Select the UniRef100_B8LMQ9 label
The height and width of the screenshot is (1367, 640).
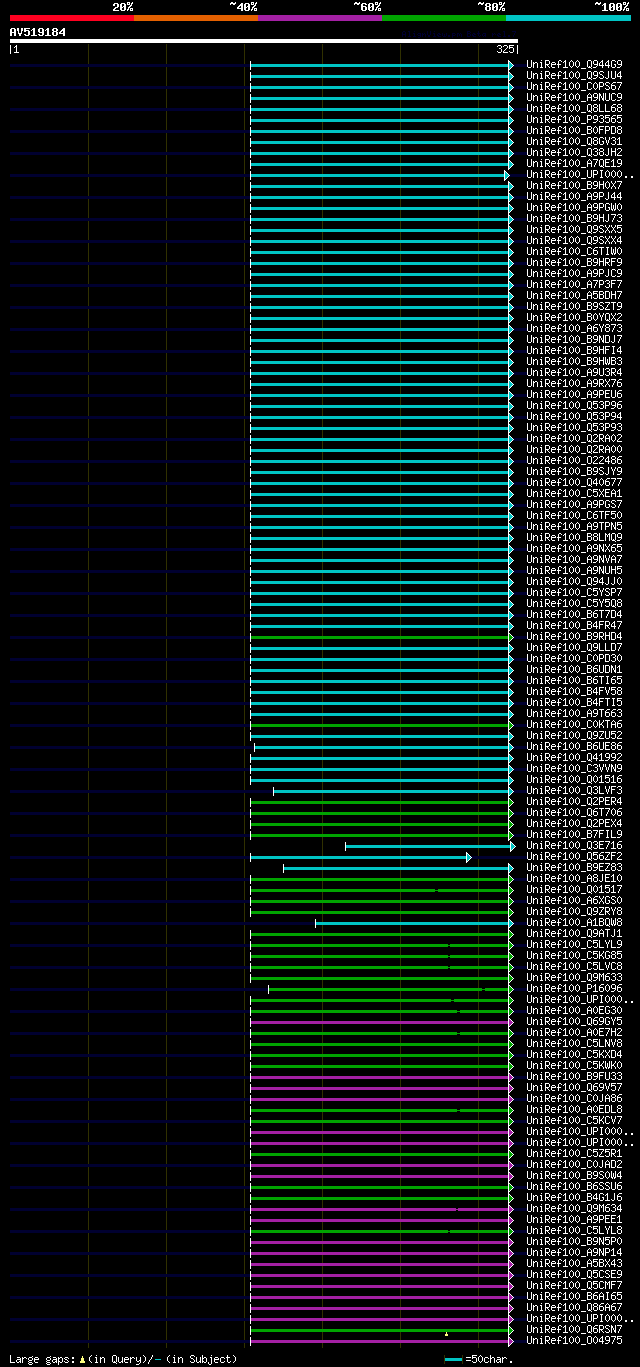pyautogui.click(x=574, y=537)
